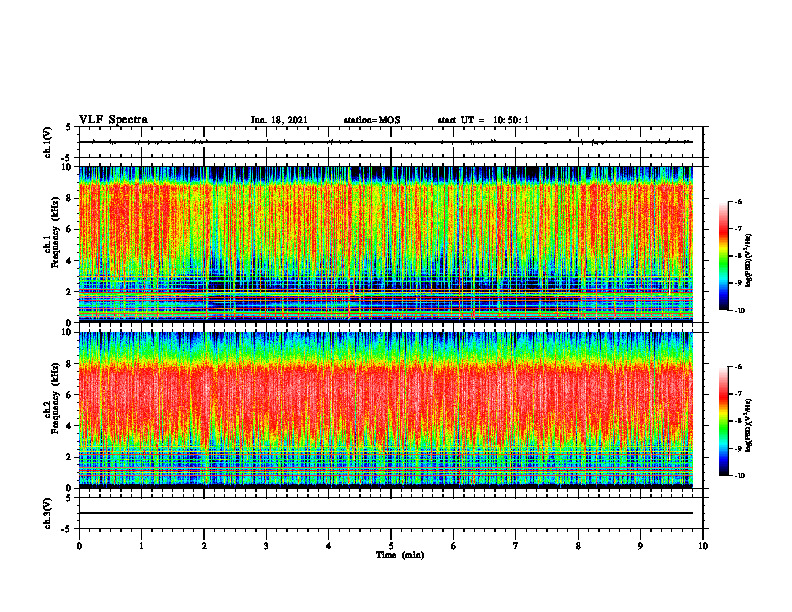Image resolution: width=792 pixels, height=612 pixels.
Task: Click the ch.1 color bar "-6" label
Action: tap(738, 202)
